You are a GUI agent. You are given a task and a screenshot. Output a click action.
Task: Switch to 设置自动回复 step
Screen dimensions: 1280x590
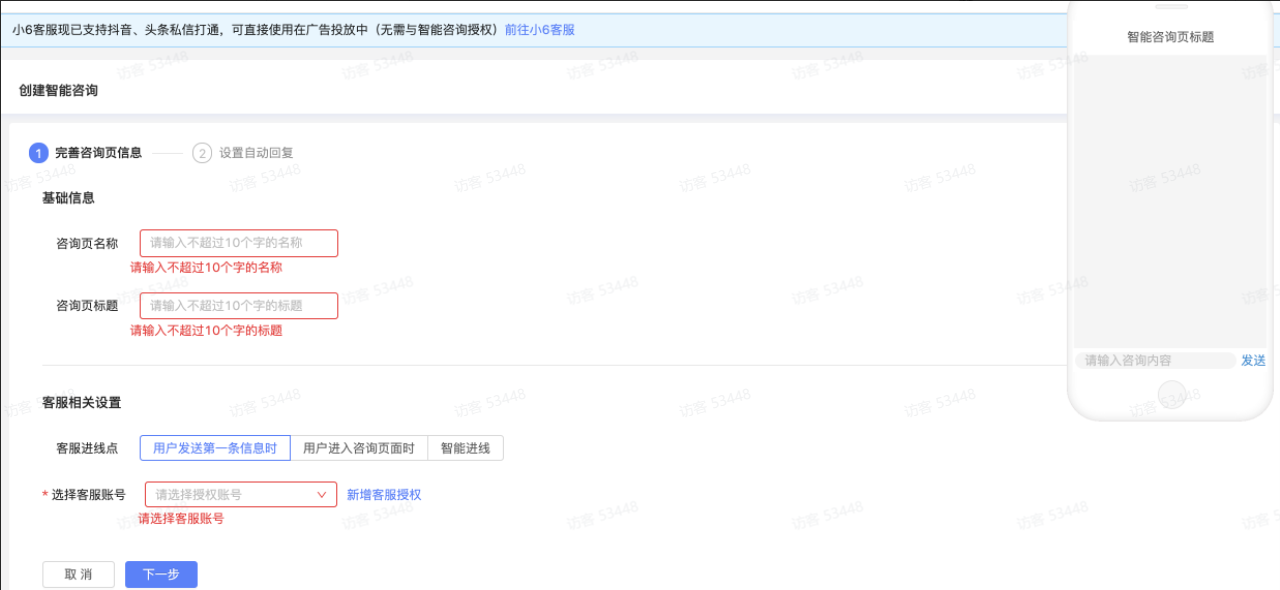coord(256,153)
